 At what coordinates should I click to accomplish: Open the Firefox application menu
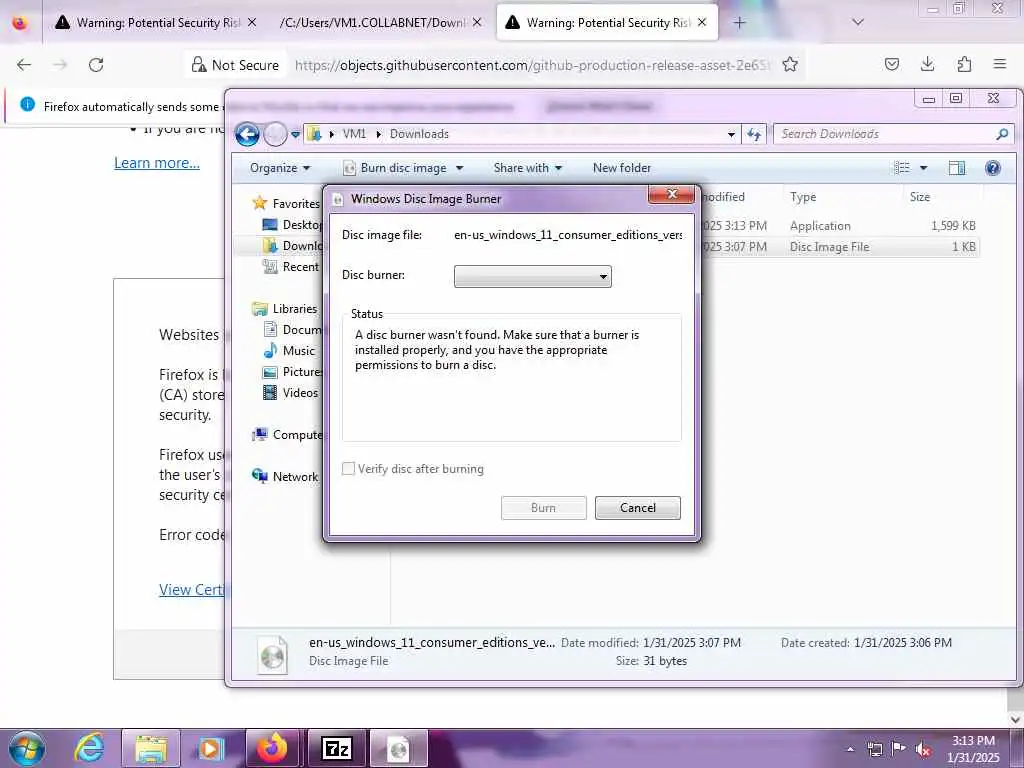(1000, 64)
